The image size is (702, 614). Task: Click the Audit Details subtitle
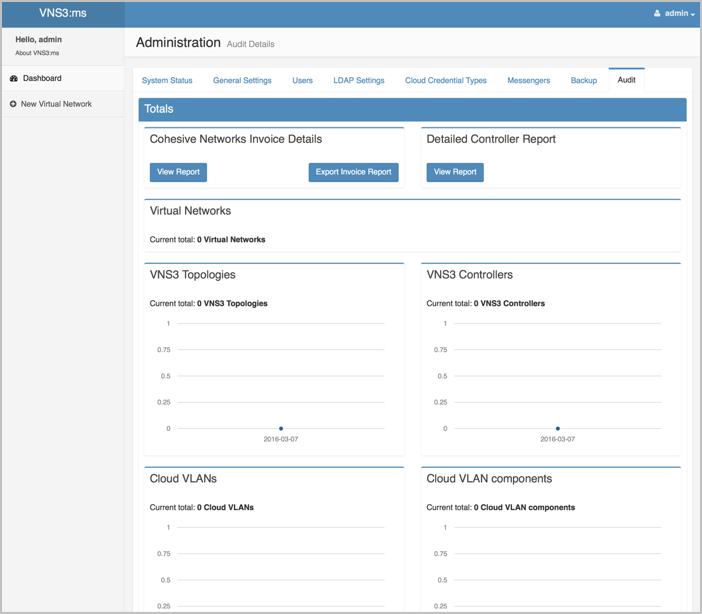[x=250, y=44]
